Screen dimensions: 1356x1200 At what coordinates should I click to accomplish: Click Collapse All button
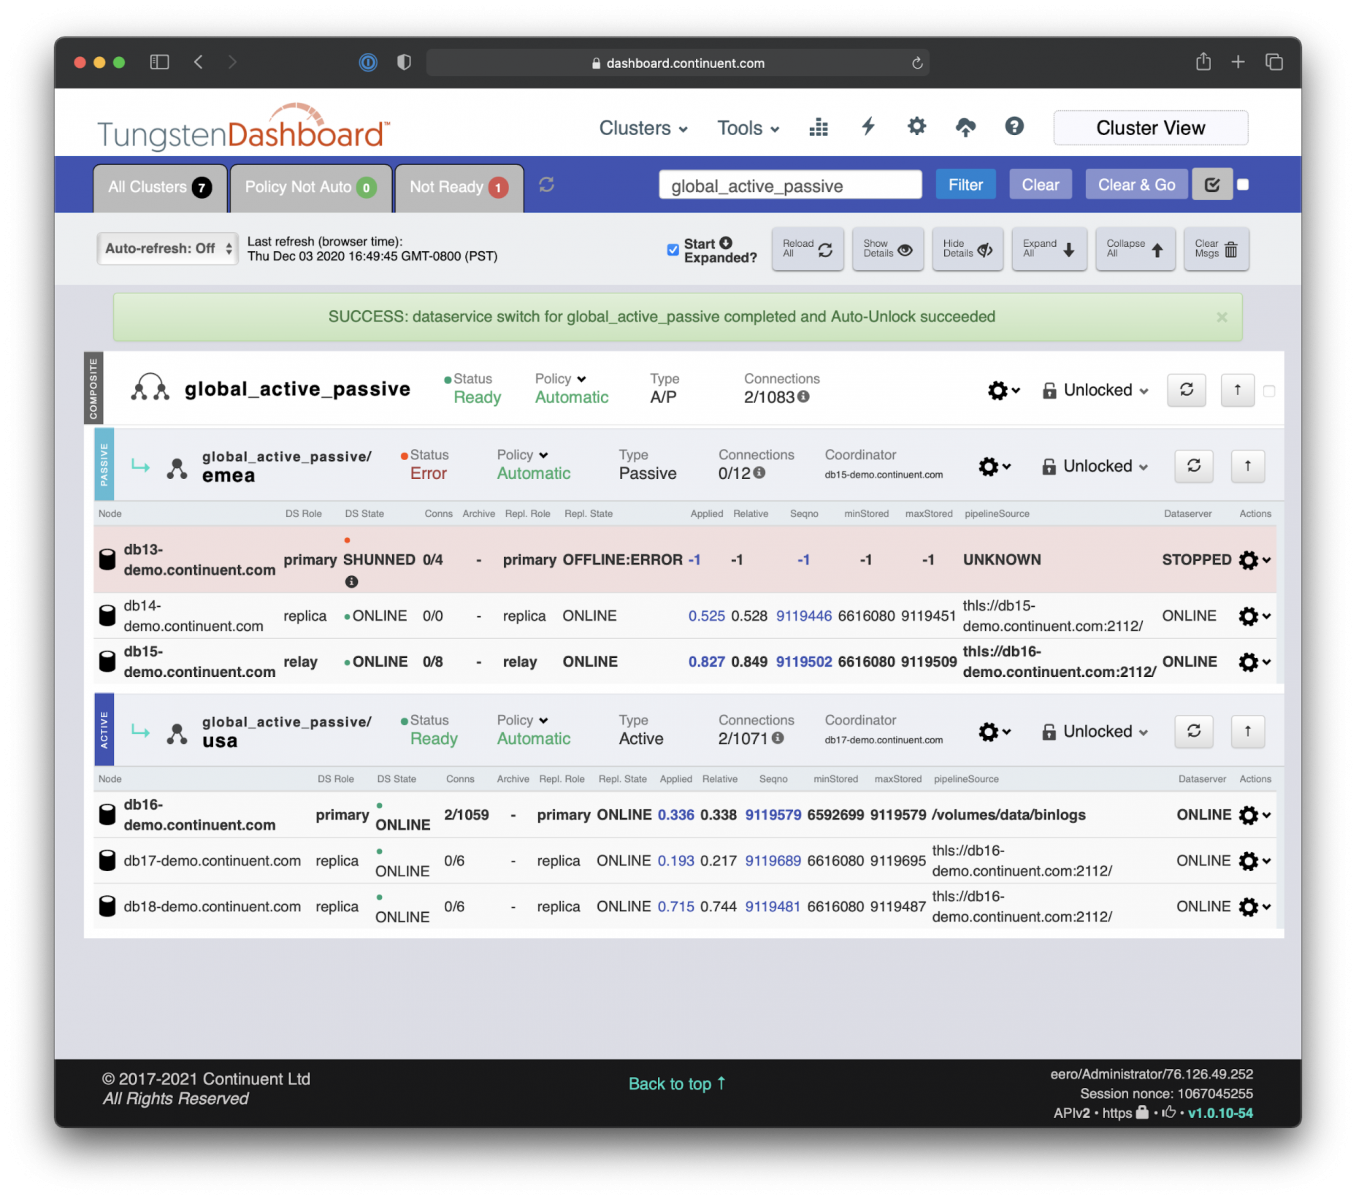pos(1134,249)
